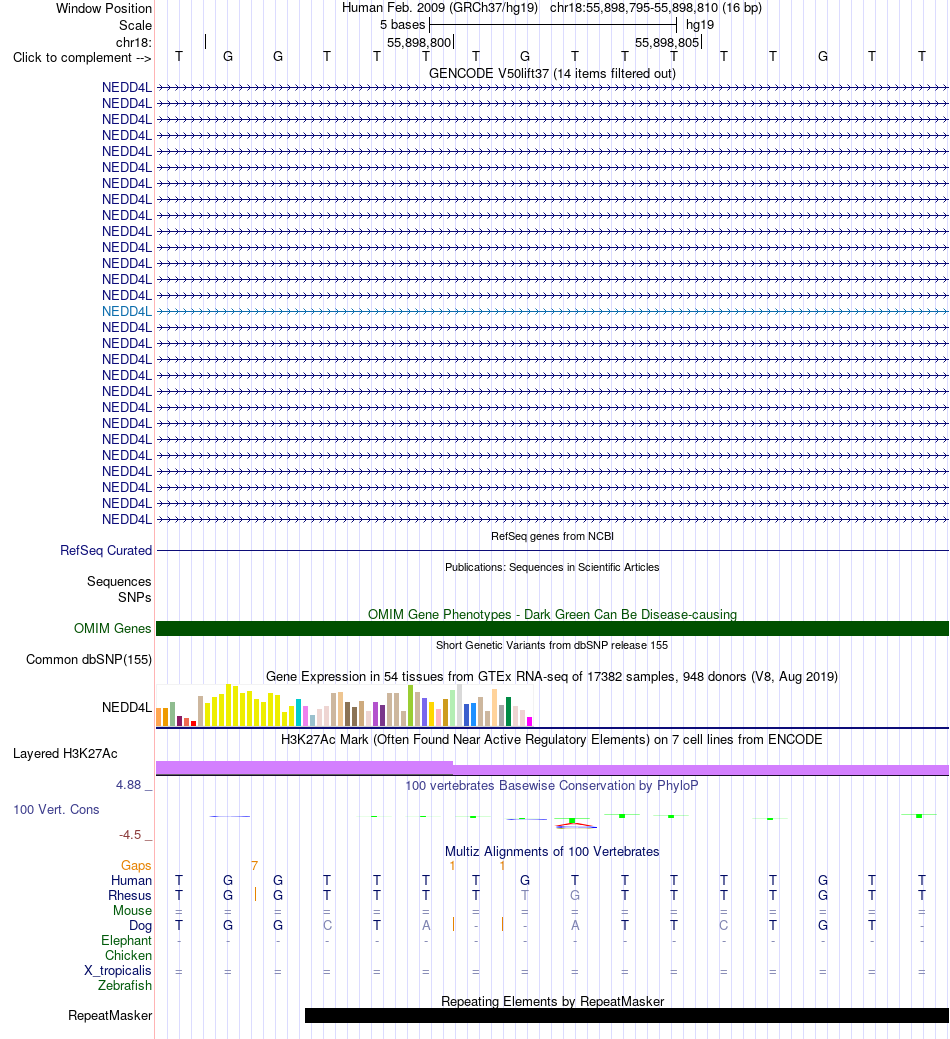Click the '4.88' PhyloP upper scale value
This screenshot has height=1039, width=950.
(x=129, y=785)
